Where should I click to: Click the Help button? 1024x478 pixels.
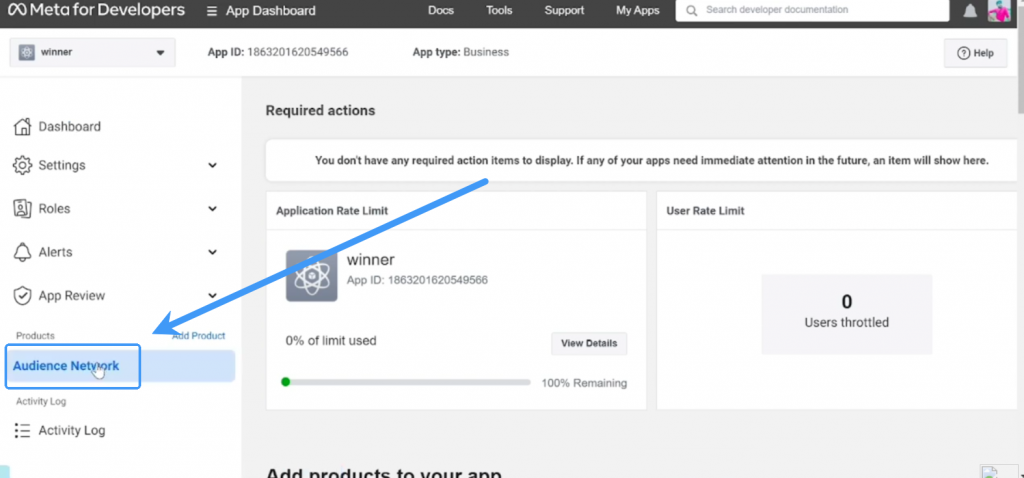pos(975,53)
